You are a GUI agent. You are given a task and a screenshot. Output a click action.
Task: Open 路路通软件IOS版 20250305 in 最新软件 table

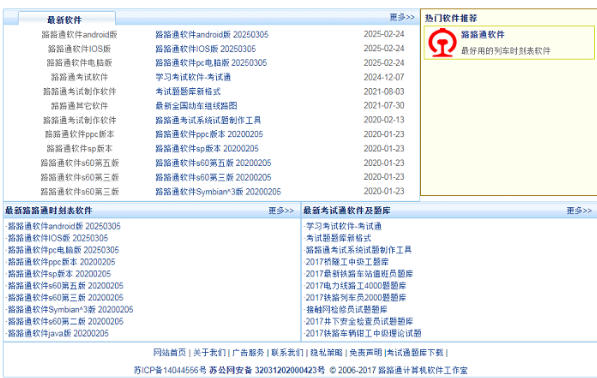[206, 49]
